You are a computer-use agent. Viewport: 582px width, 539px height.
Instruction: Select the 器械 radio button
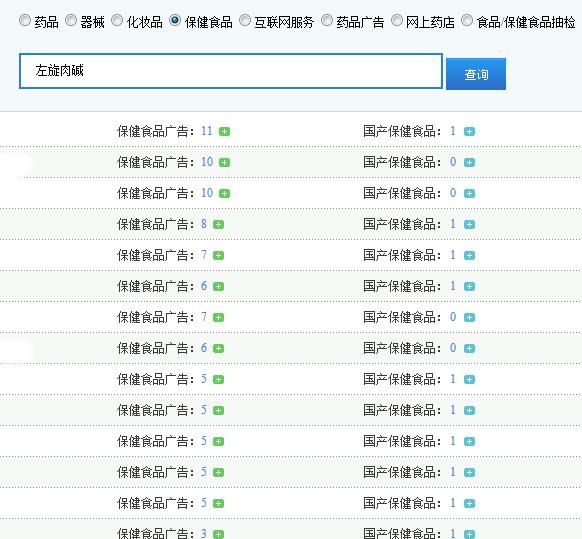point(71,20)
